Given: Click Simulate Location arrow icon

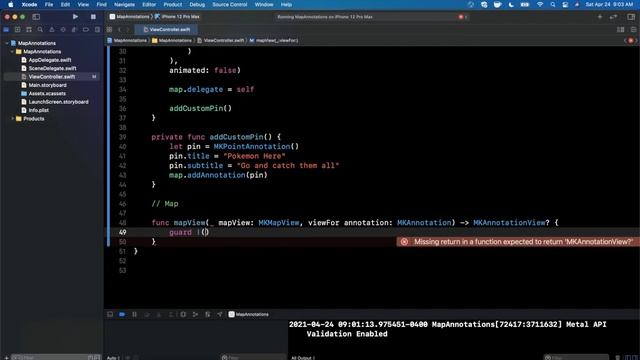Looking at the screenshot, I should 220,314.
